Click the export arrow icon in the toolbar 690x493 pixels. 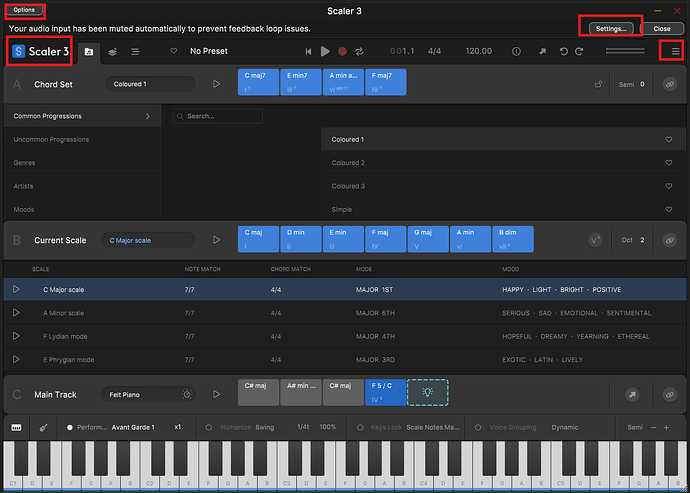(x=543, y=52)
